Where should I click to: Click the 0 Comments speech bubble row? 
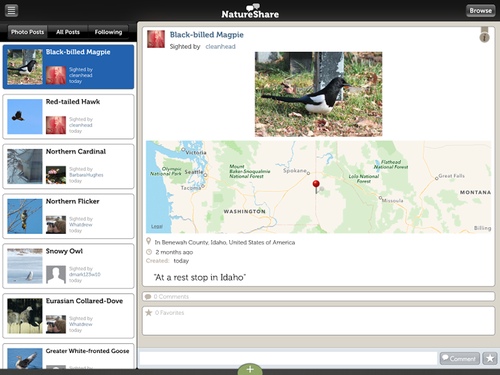[x=318, y=296]
